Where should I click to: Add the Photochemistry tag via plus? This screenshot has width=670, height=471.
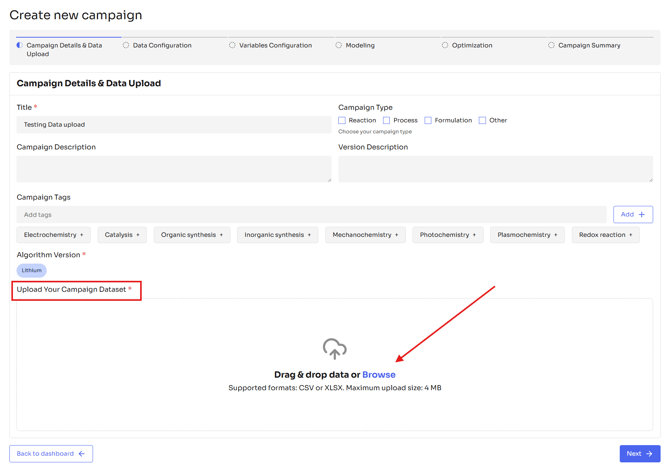point(474,235)
